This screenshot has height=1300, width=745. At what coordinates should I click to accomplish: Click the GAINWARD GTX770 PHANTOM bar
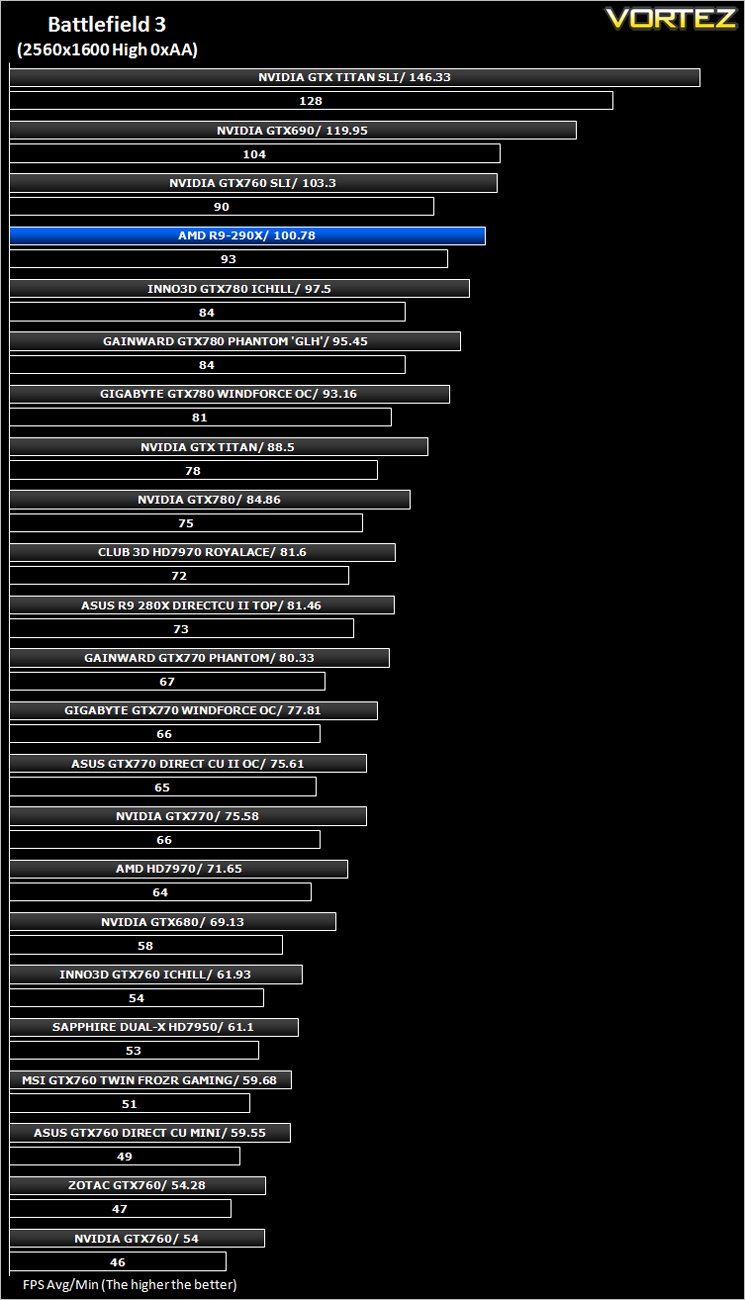200,658
